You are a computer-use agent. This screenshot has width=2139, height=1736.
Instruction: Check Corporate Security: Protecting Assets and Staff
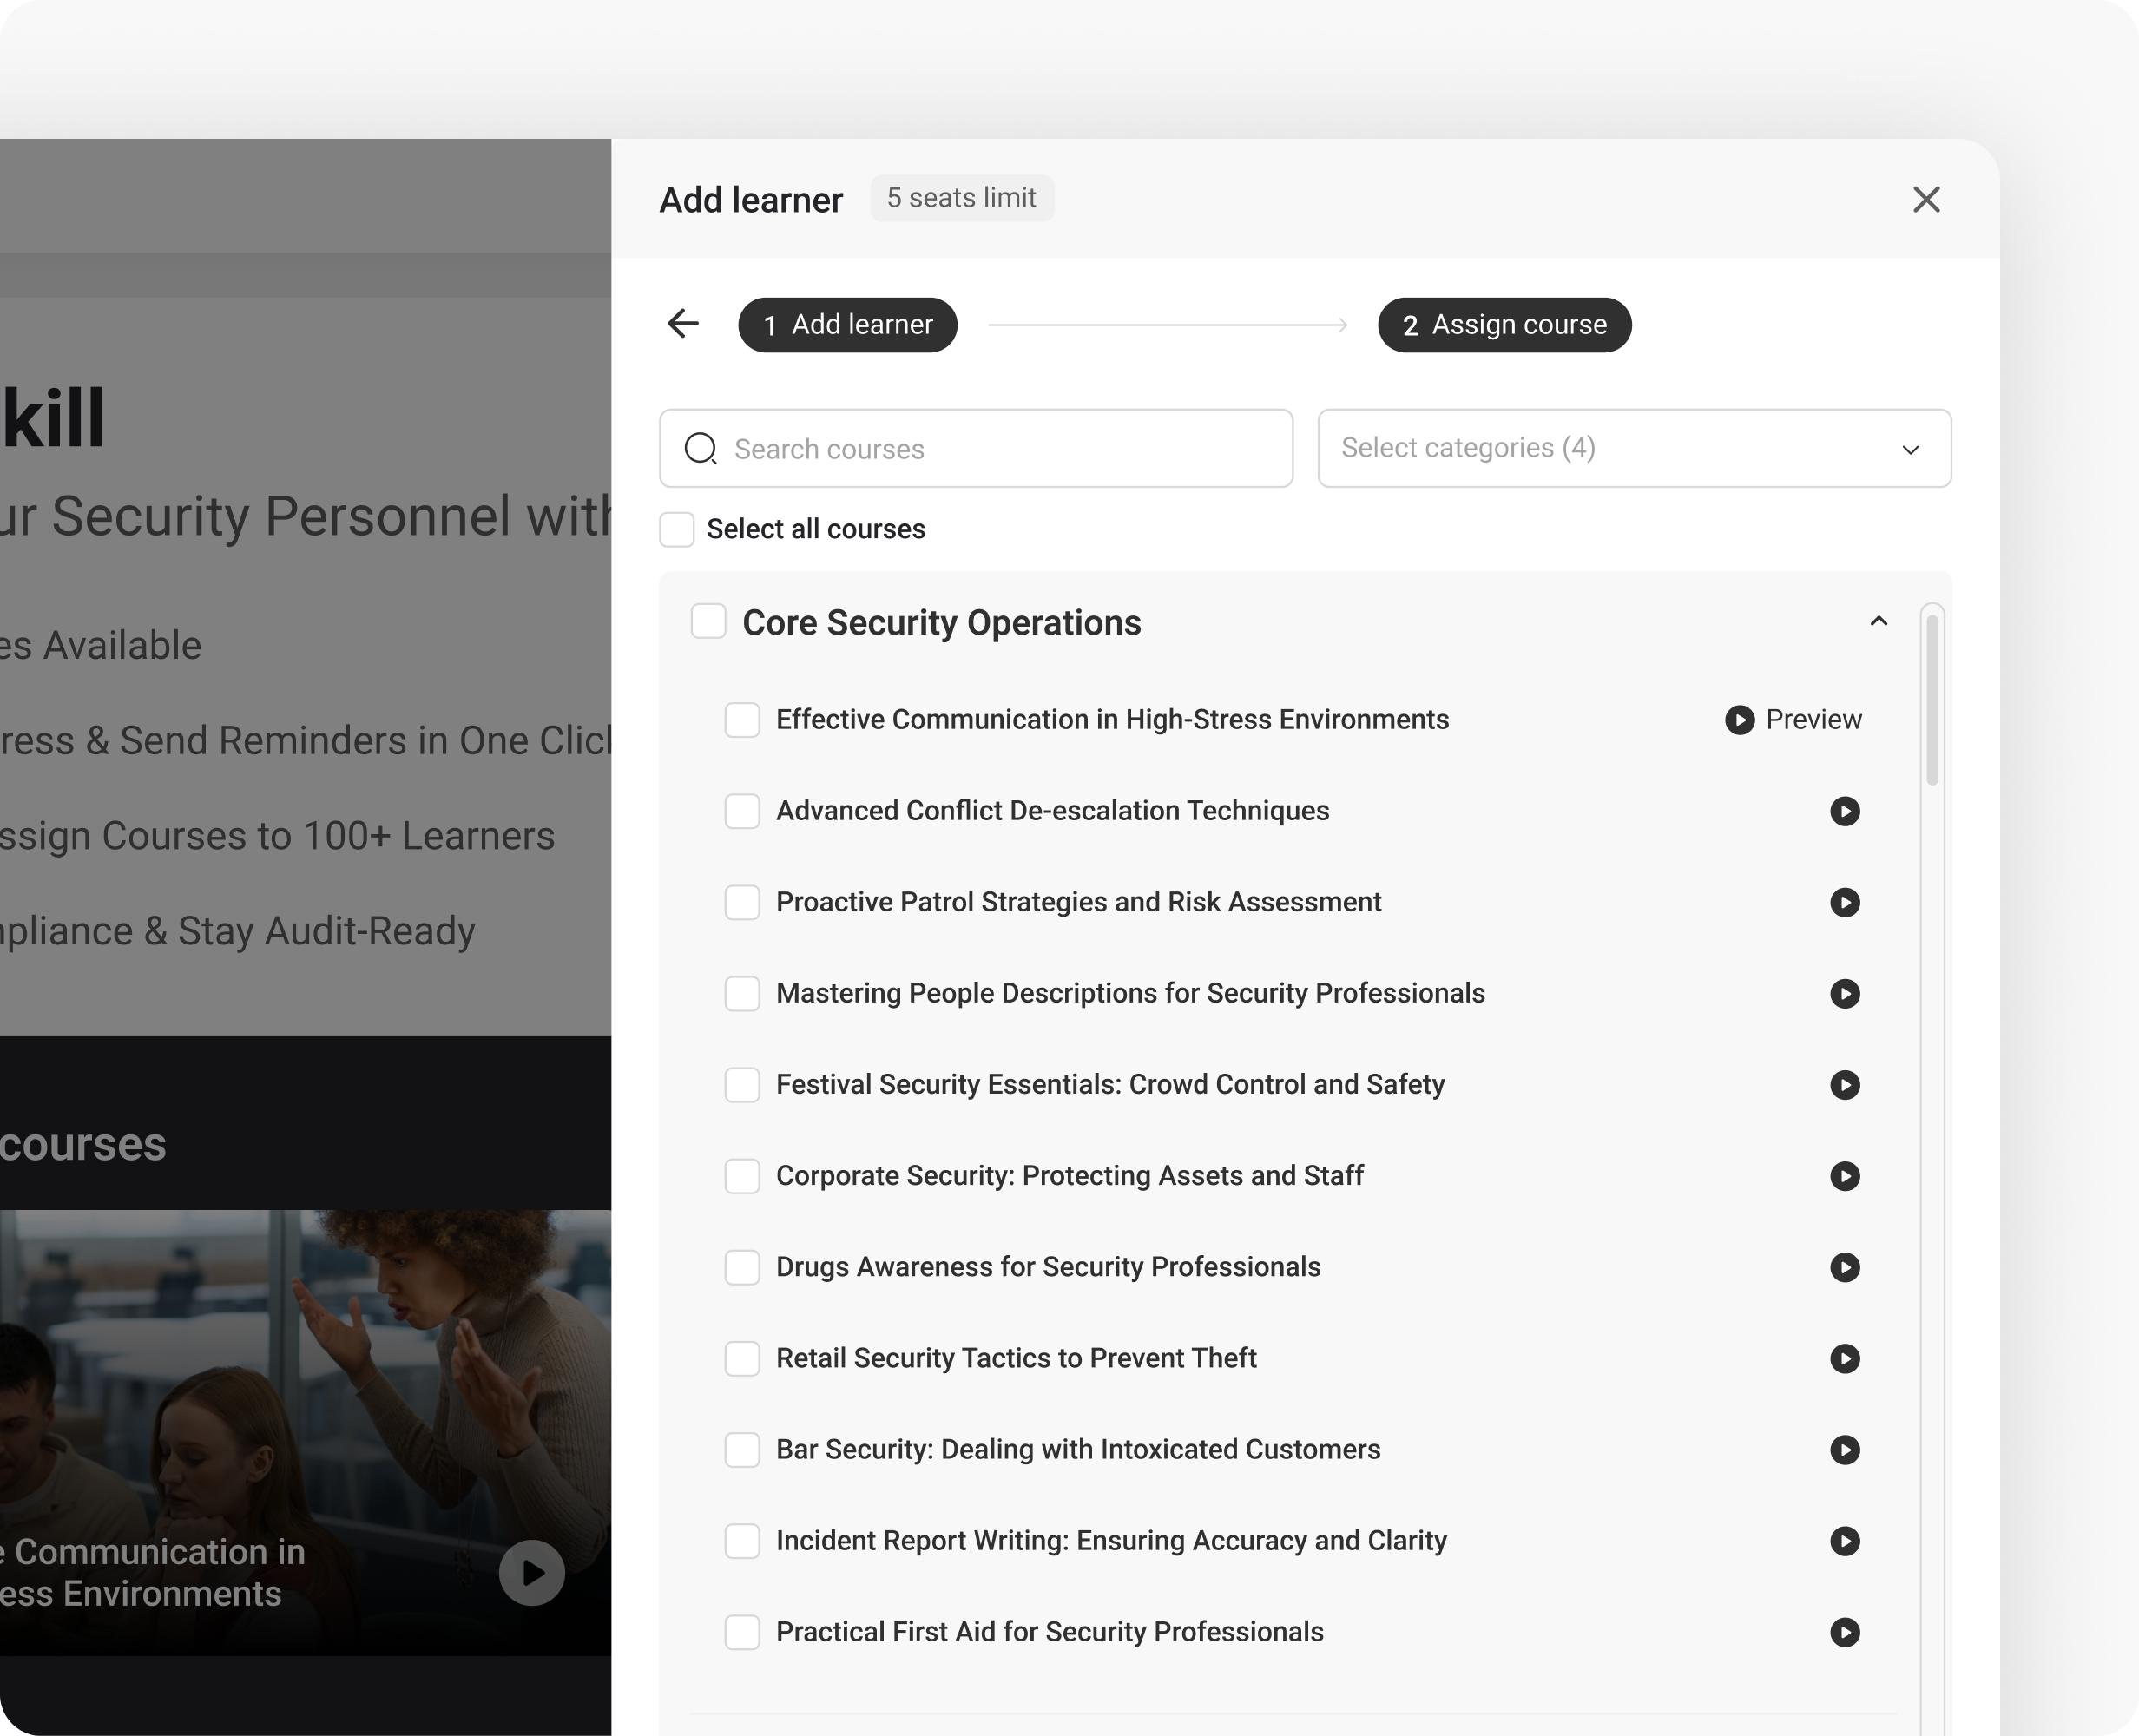click(x=742, y=1176)
